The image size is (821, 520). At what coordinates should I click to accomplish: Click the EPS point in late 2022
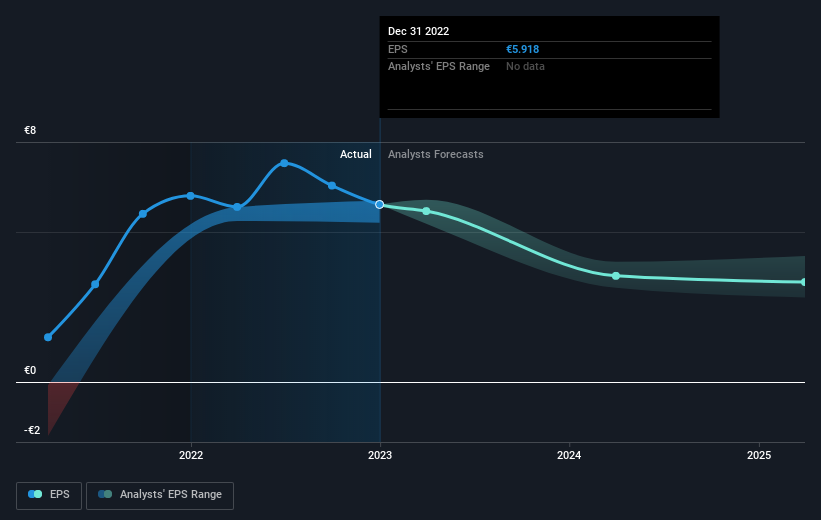(x=332, y=185)
